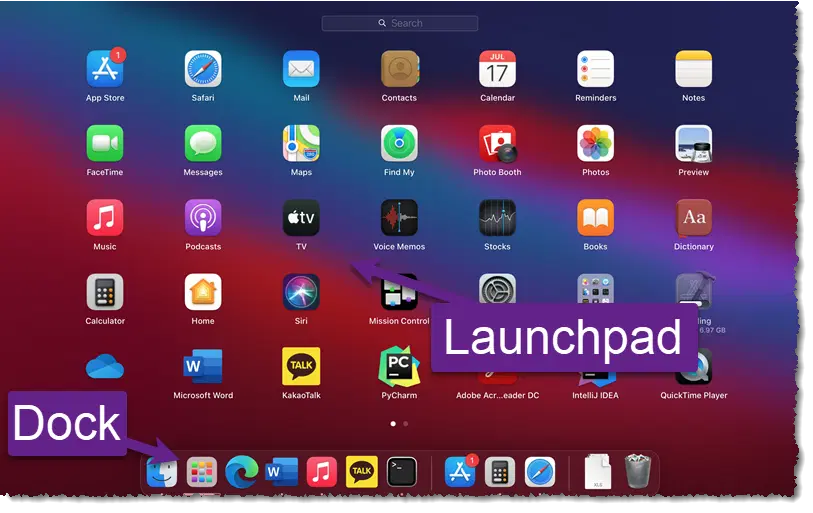The width and height of the screenshot is (813, 513).
Task: Launch the Reminders app
Action: [x=595, y=69]
